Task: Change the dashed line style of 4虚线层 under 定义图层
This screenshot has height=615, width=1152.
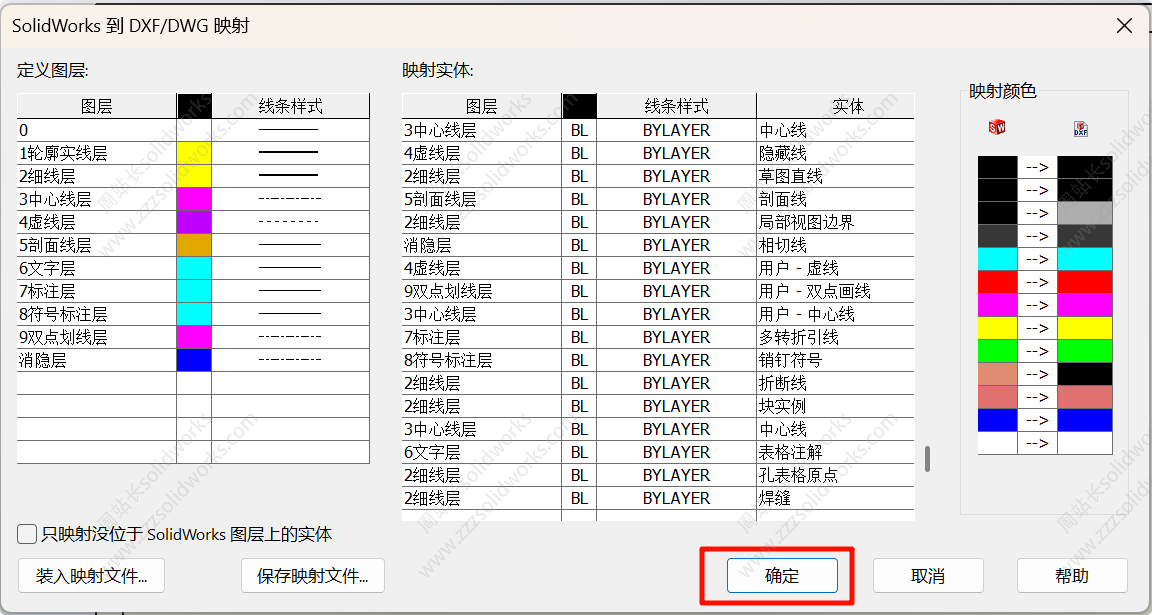Action: coord(290,222)
